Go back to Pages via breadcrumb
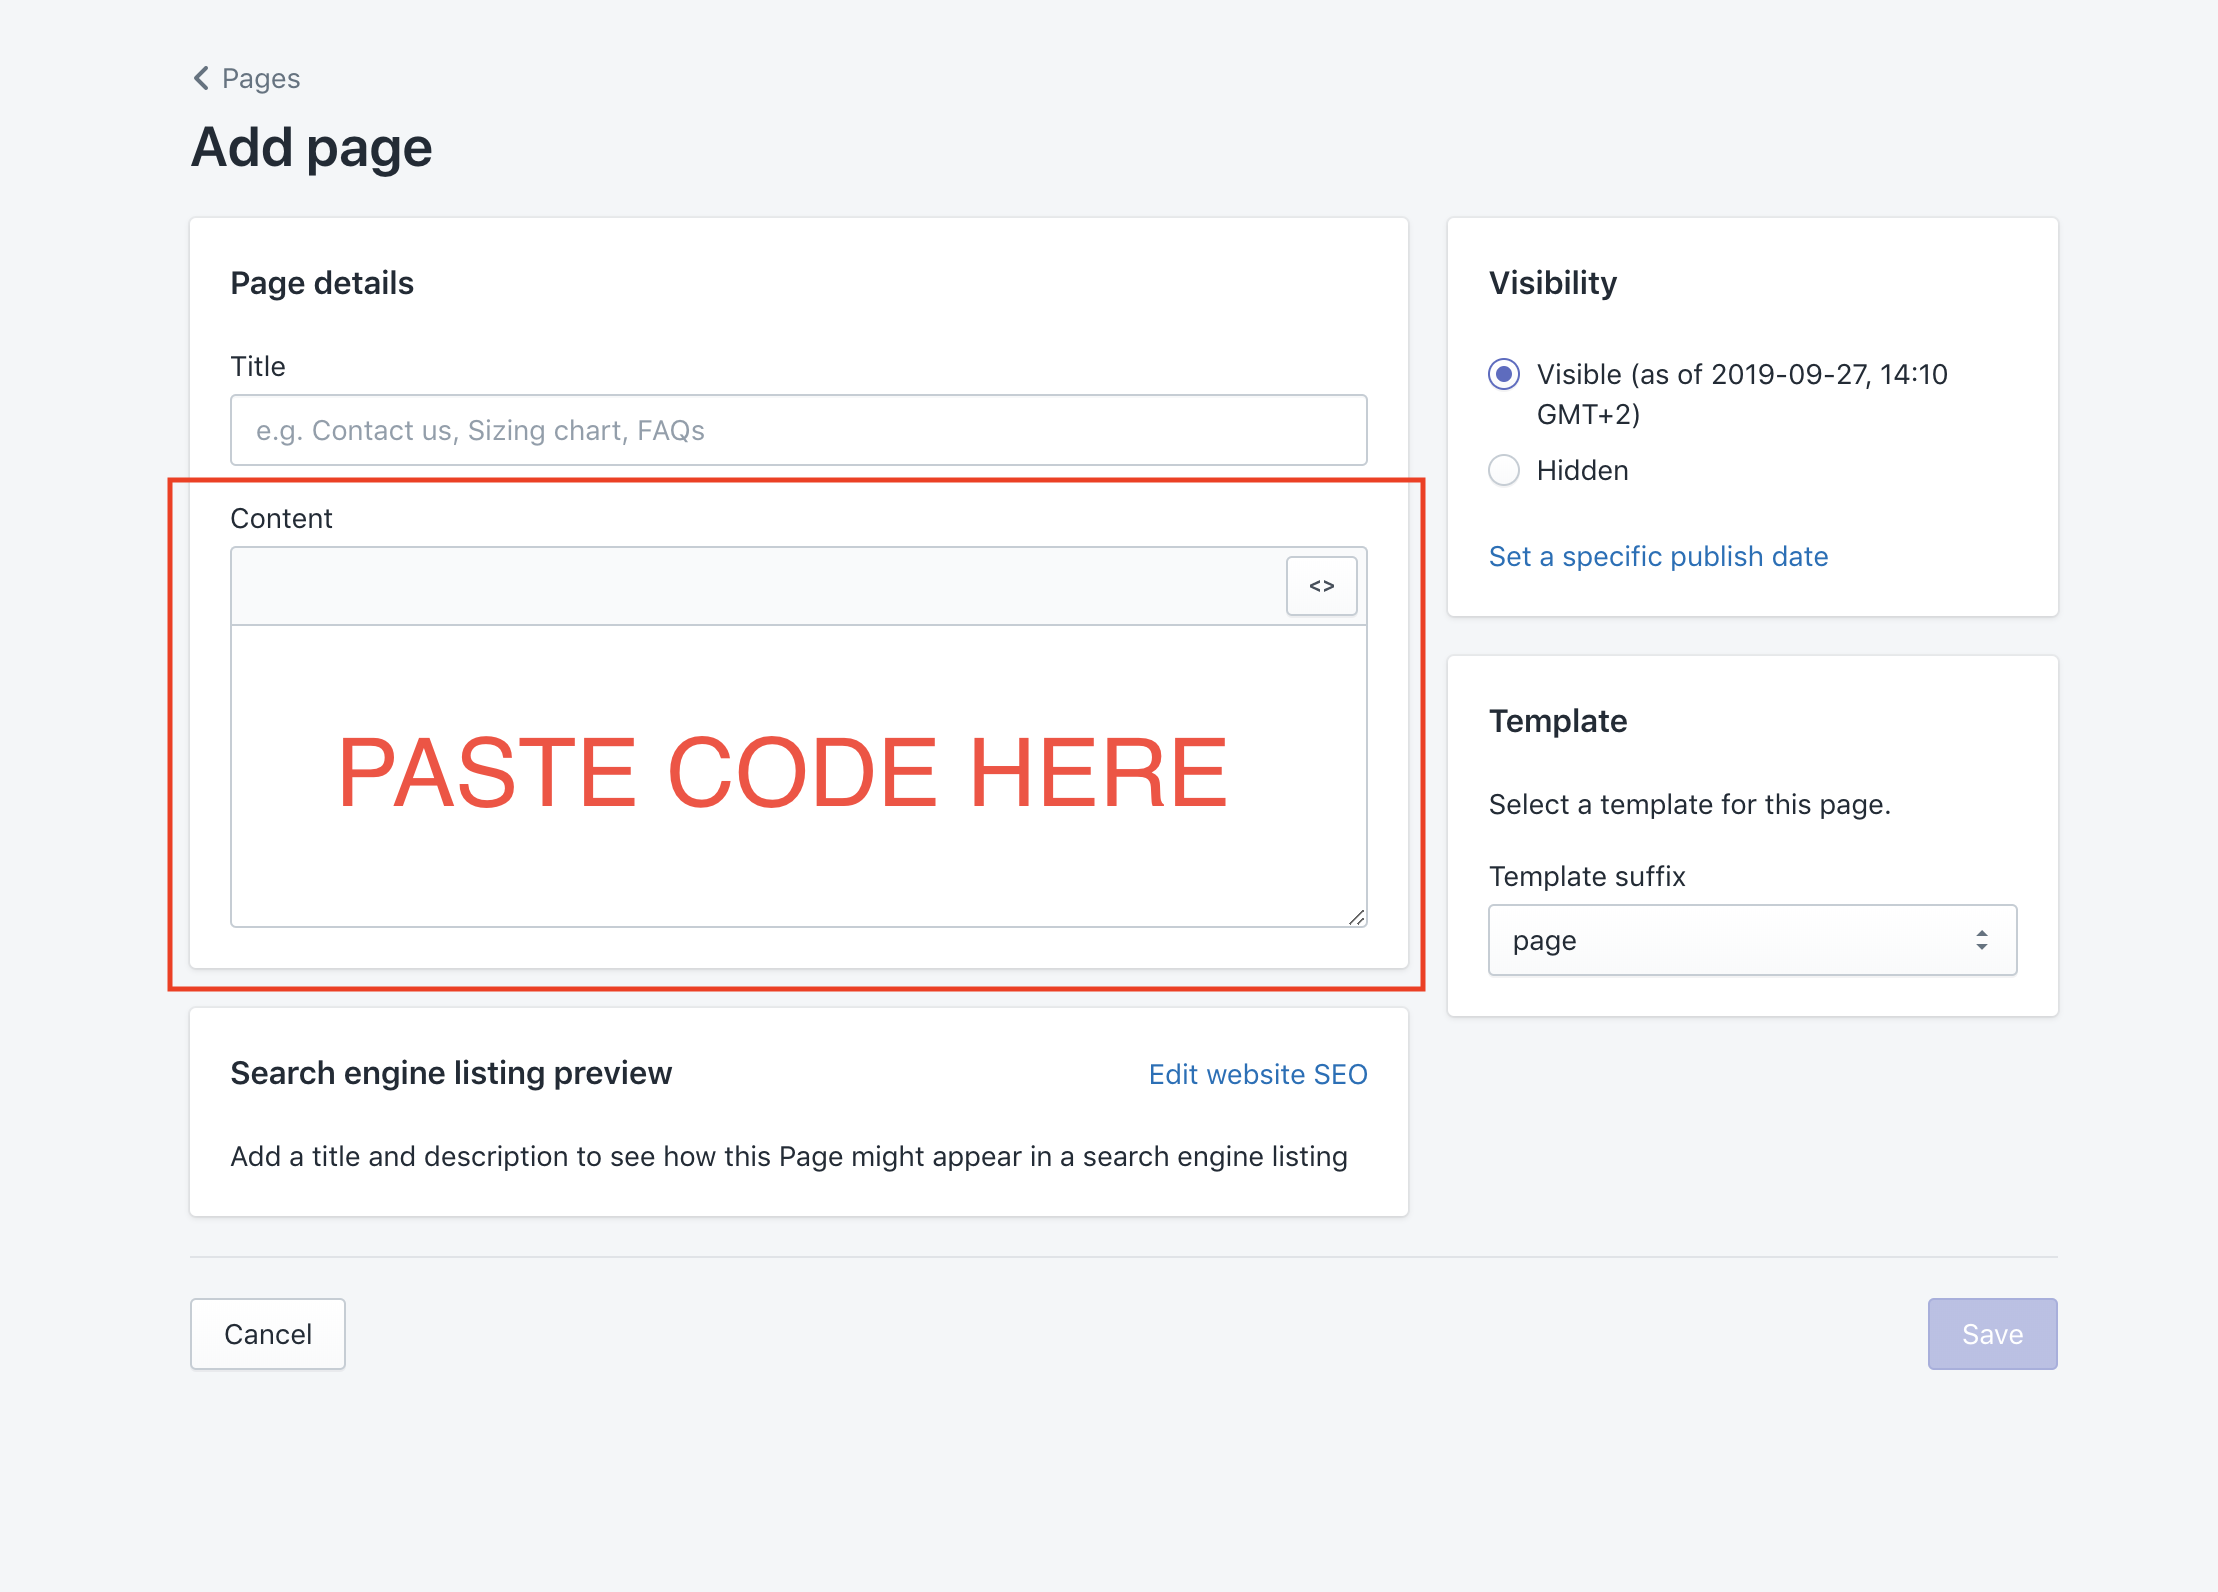2218x1592 pixels. [x=246, y=78]
